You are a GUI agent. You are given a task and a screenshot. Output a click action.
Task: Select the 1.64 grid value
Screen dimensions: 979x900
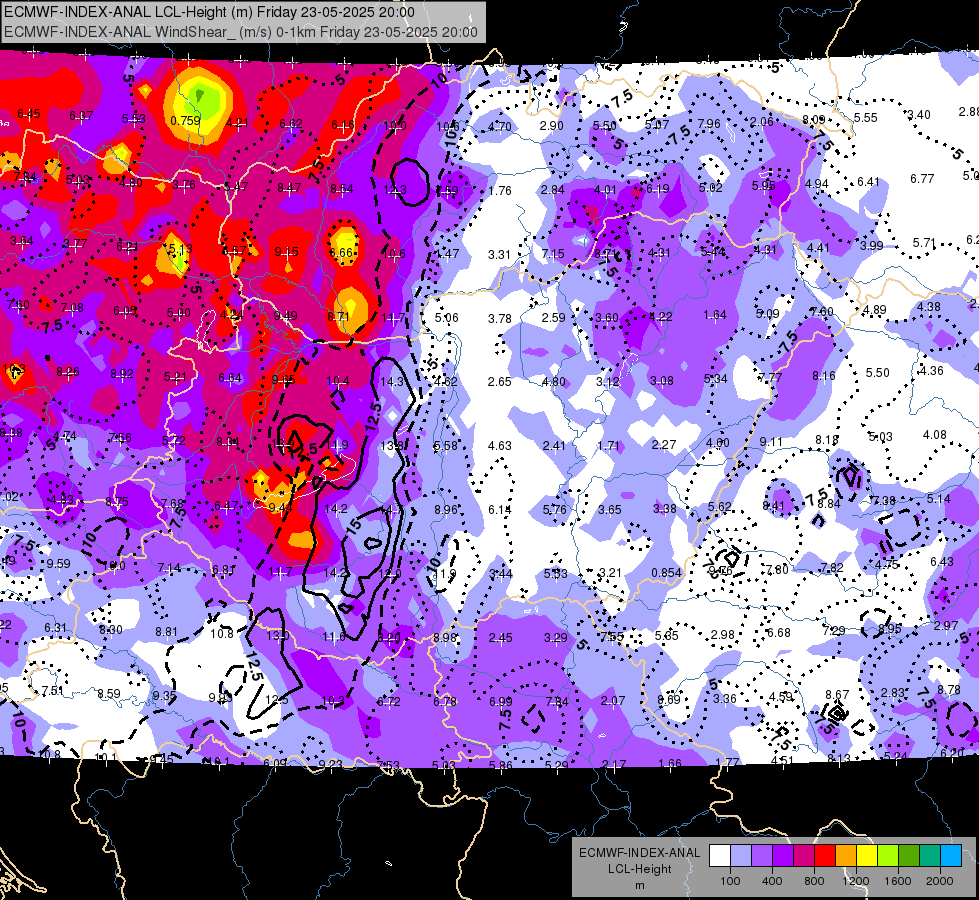(x=715, y=315)
